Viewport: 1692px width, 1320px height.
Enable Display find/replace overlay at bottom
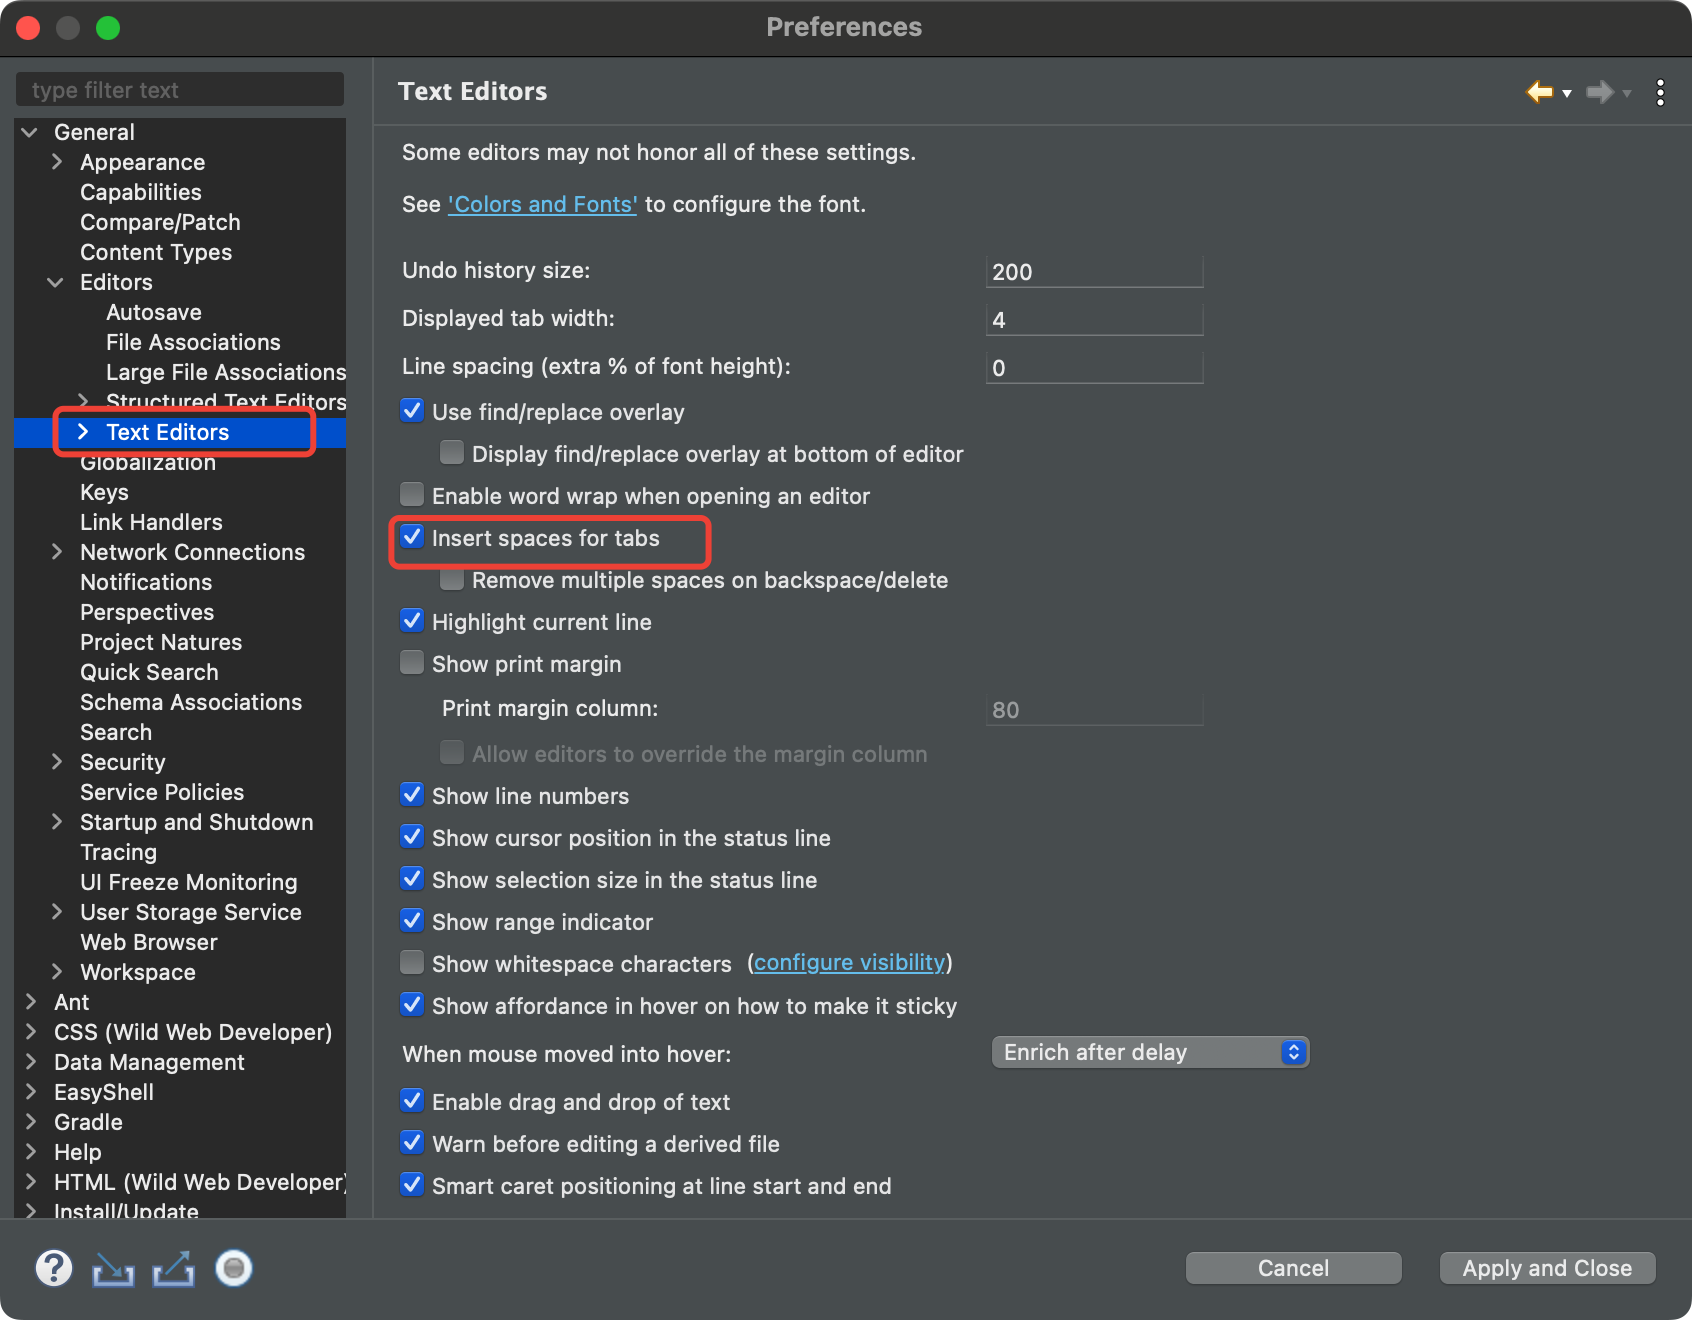(452, 453)
